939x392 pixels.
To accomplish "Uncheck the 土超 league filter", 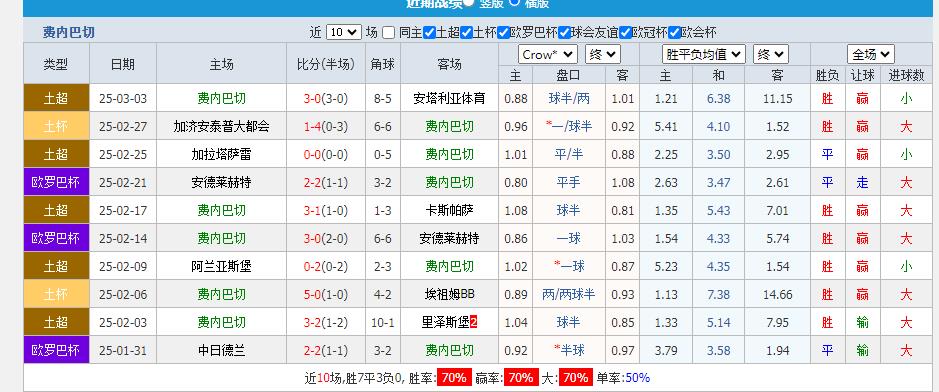I will (x=429, y=33).
